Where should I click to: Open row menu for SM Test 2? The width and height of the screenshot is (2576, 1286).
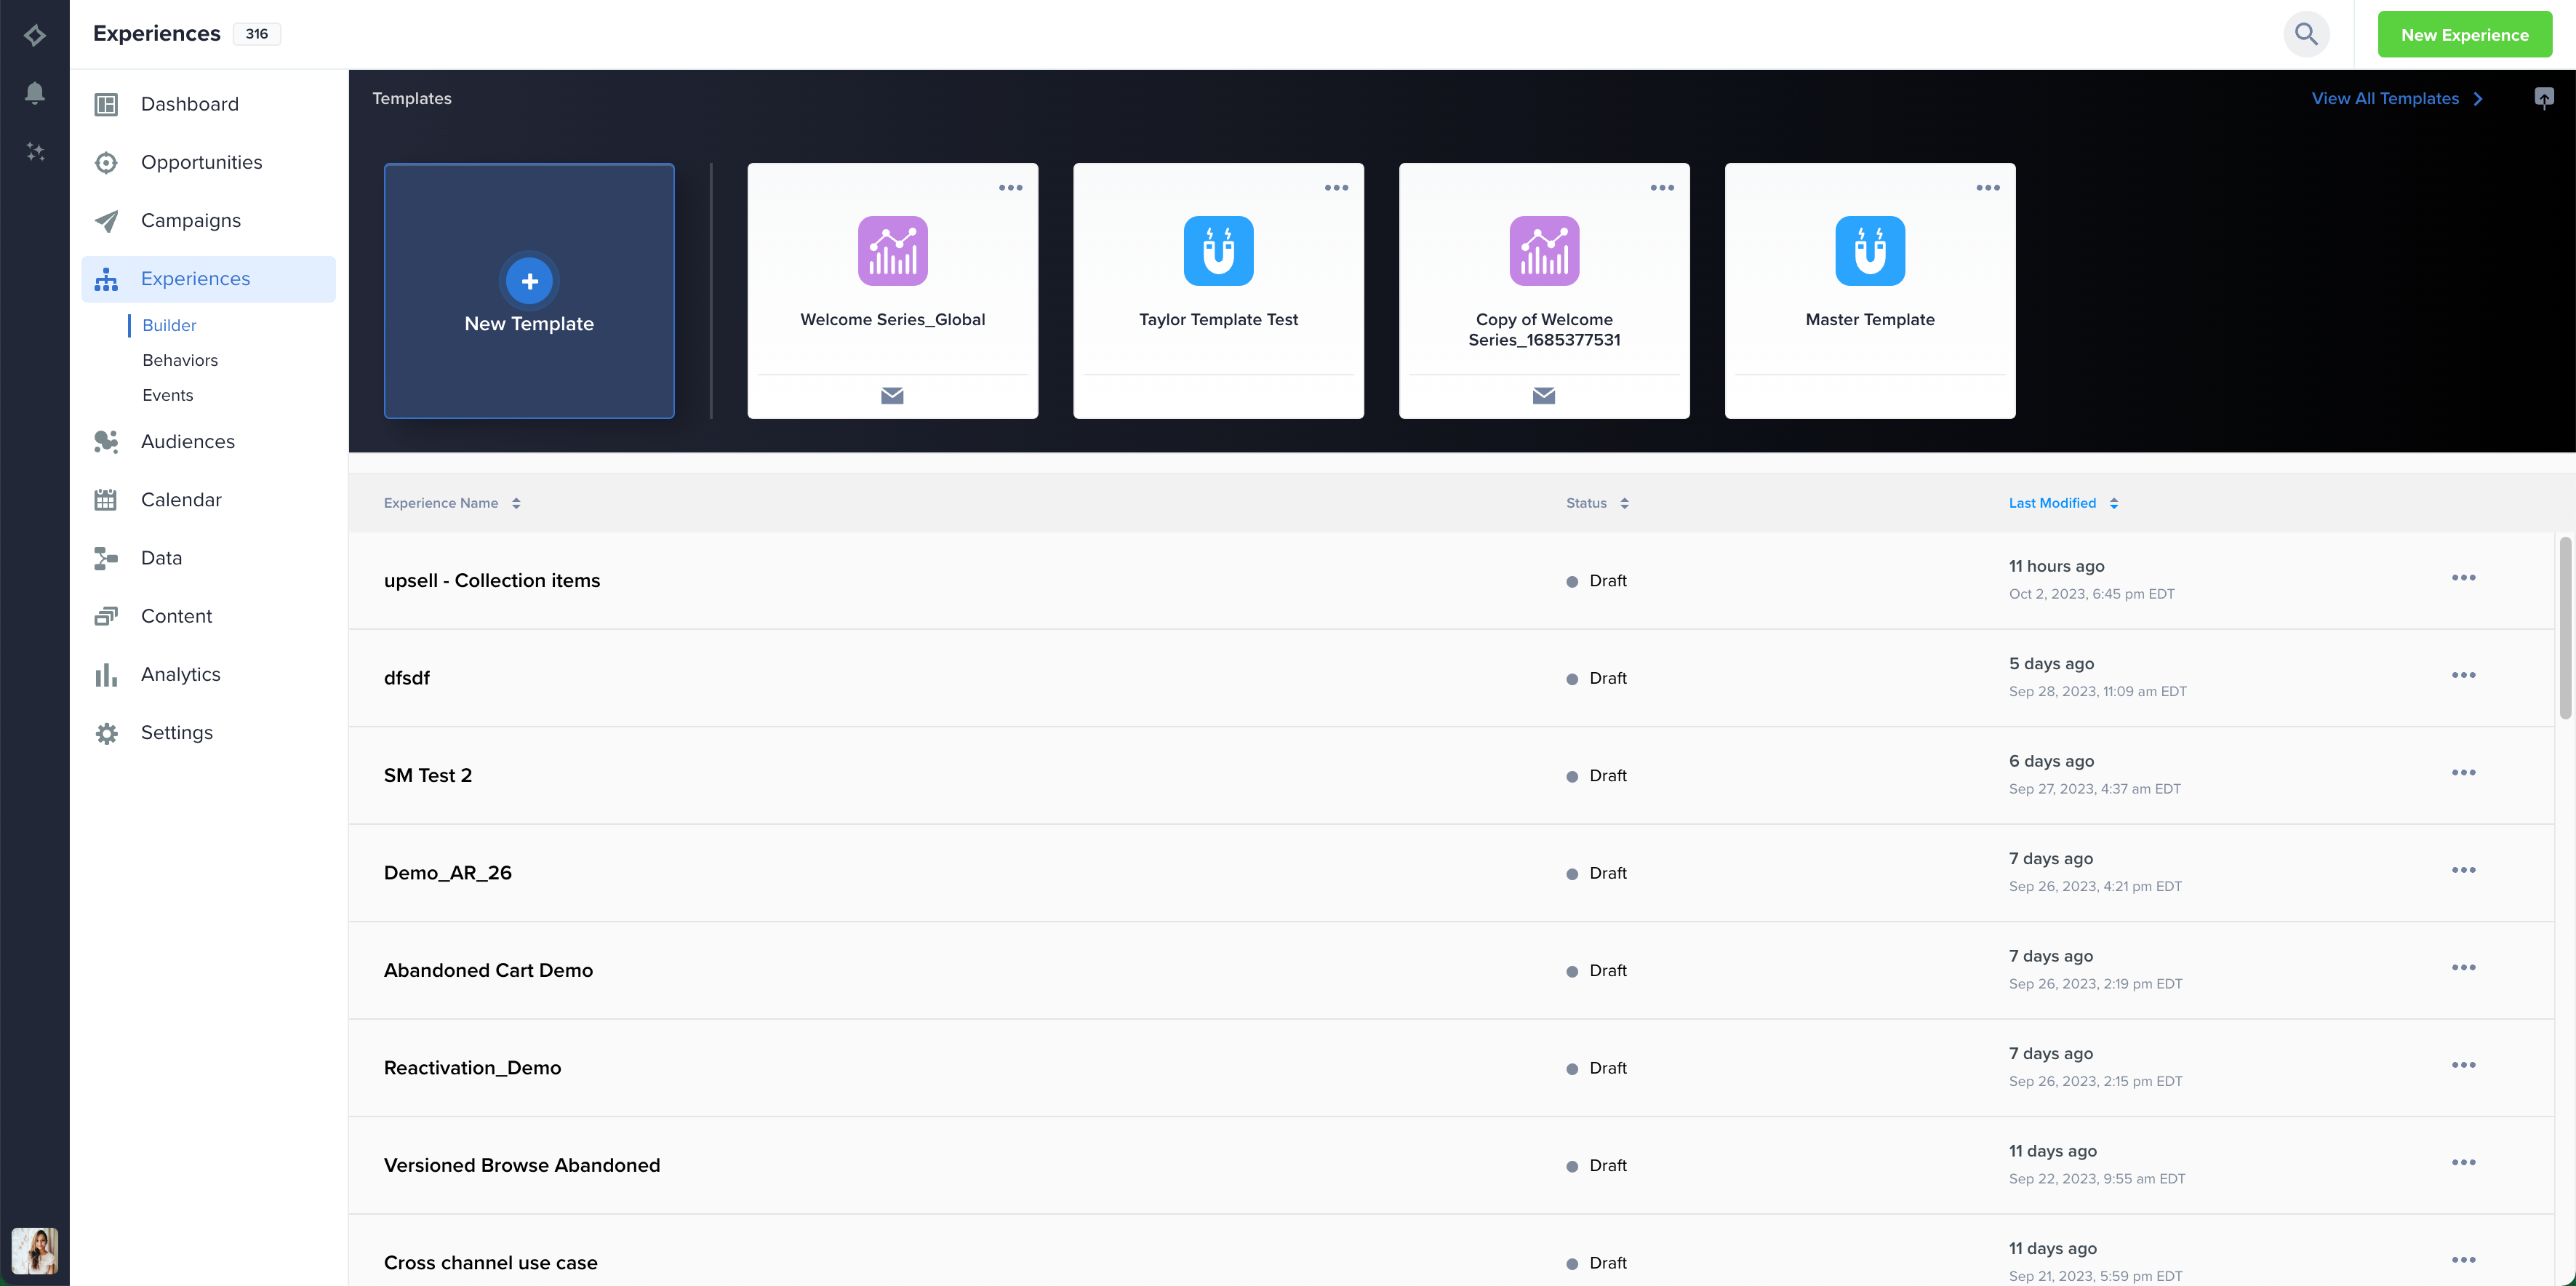tap(2463, 773)
